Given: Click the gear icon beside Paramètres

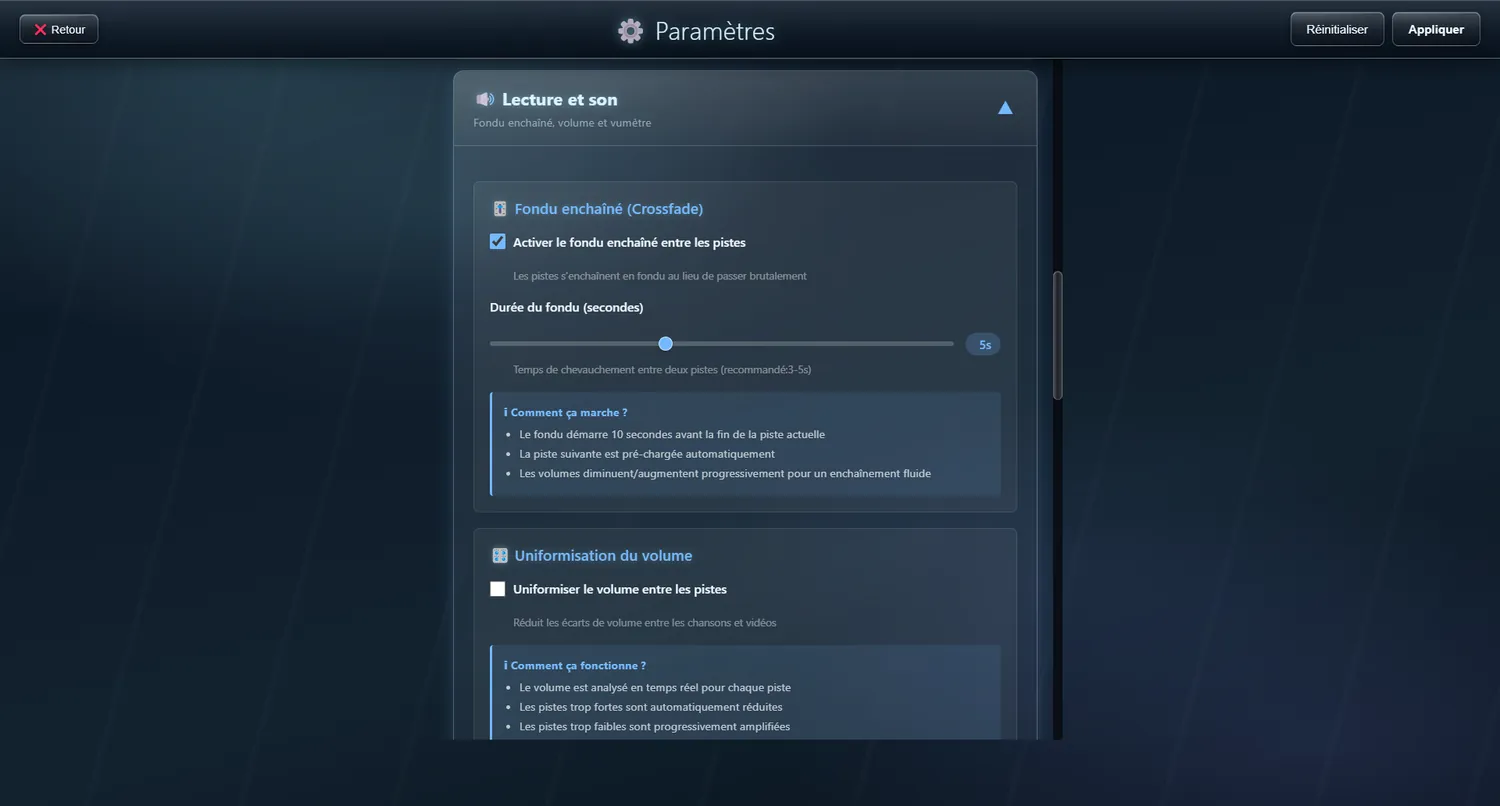Looking at the screenshot, I should 630,31.
